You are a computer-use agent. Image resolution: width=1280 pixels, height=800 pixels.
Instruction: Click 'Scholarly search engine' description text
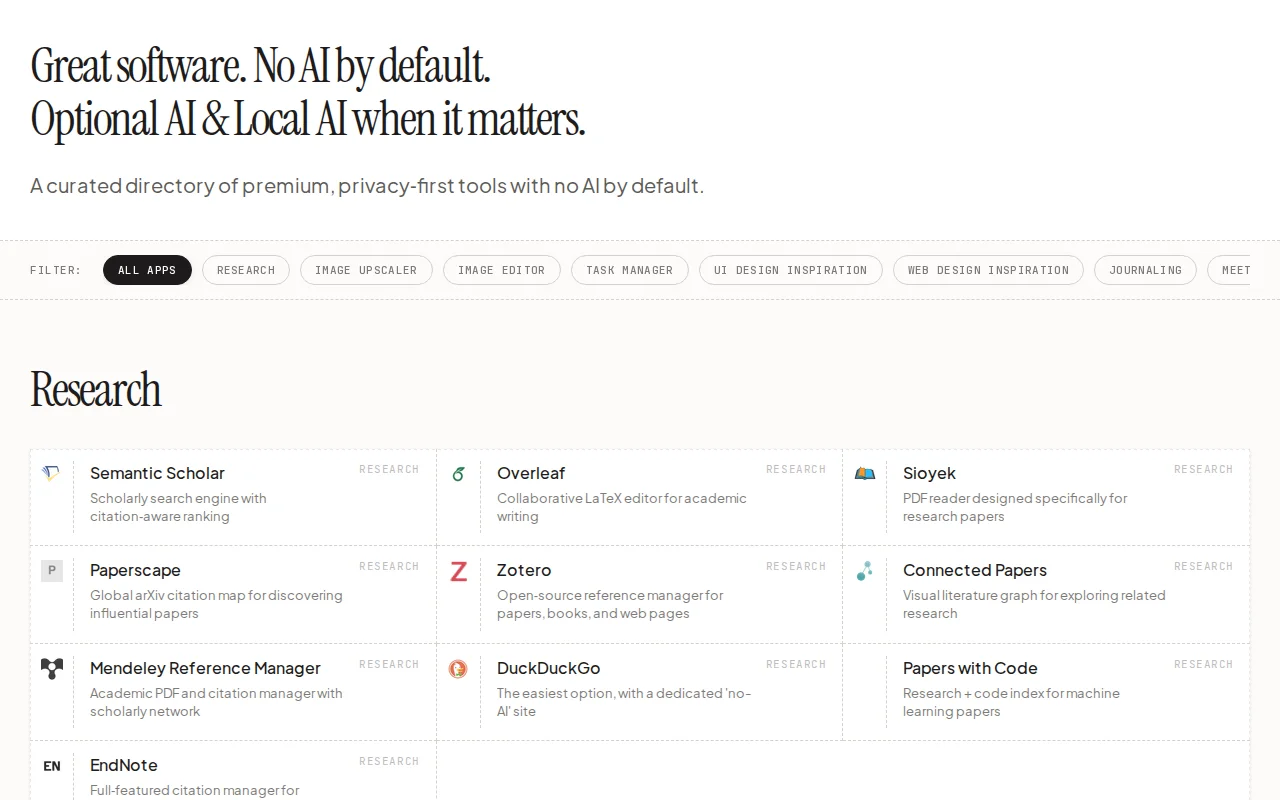coord(178,507)
